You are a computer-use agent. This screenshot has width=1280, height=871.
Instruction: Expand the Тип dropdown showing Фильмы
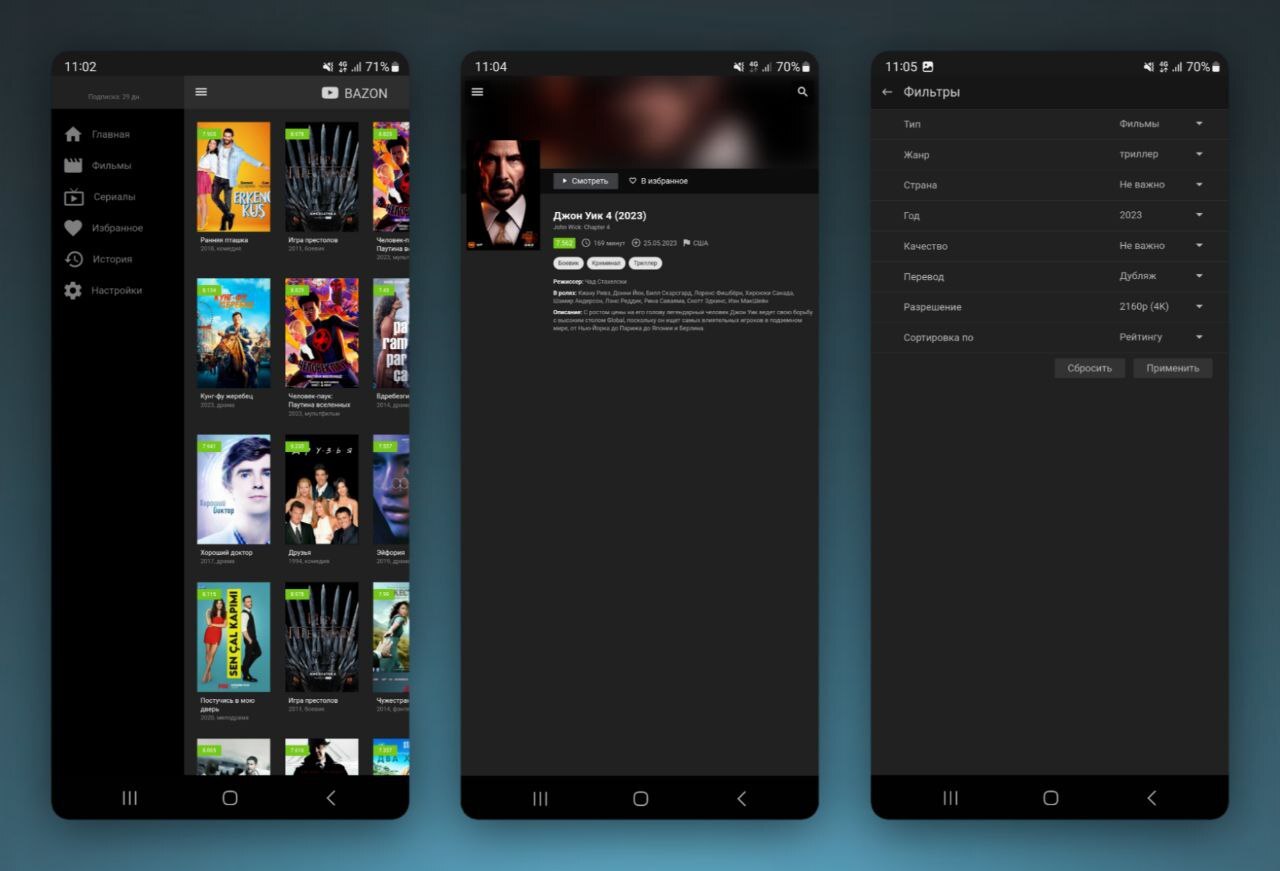coord(1161,124)
